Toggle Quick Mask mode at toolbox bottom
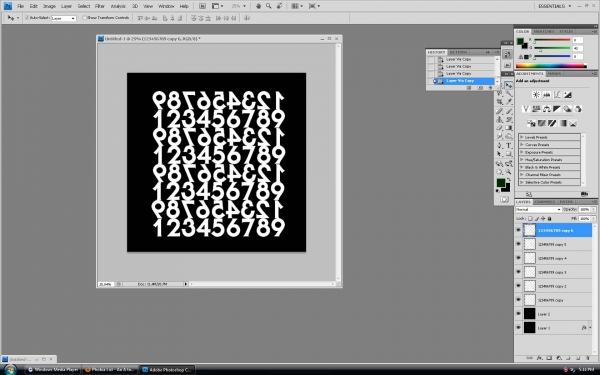Image resolution: width=600 pixels, height=375 pixels. point(504,199)
